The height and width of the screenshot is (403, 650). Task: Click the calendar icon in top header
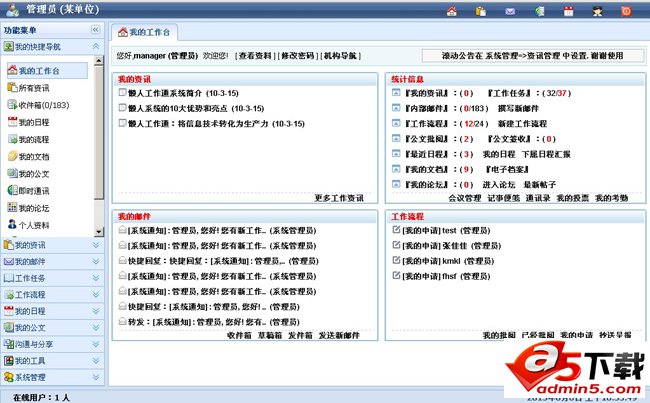tap(568, 11)
